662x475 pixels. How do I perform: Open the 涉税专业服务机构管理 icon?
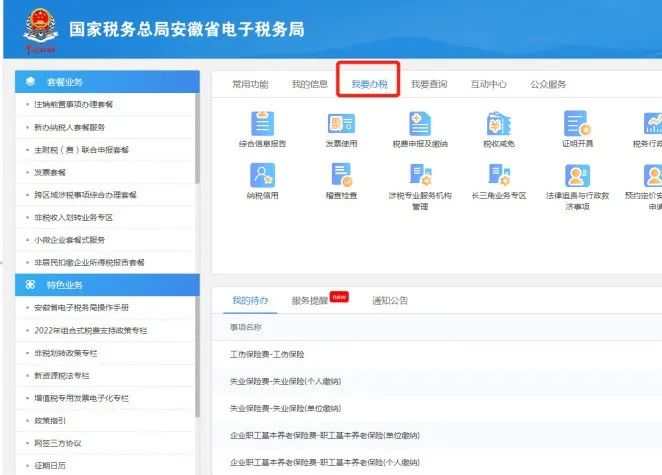[420, 175]
